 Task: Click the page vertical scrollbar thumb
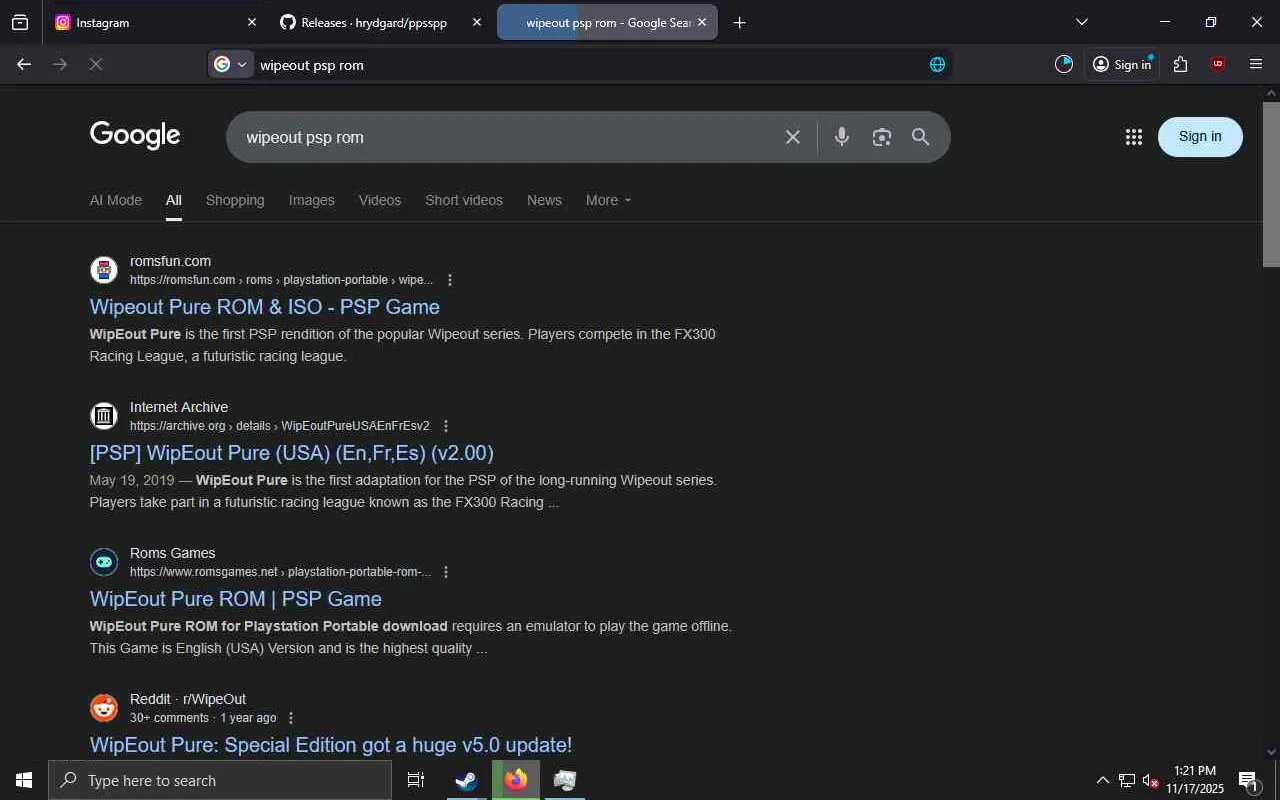1271,183
